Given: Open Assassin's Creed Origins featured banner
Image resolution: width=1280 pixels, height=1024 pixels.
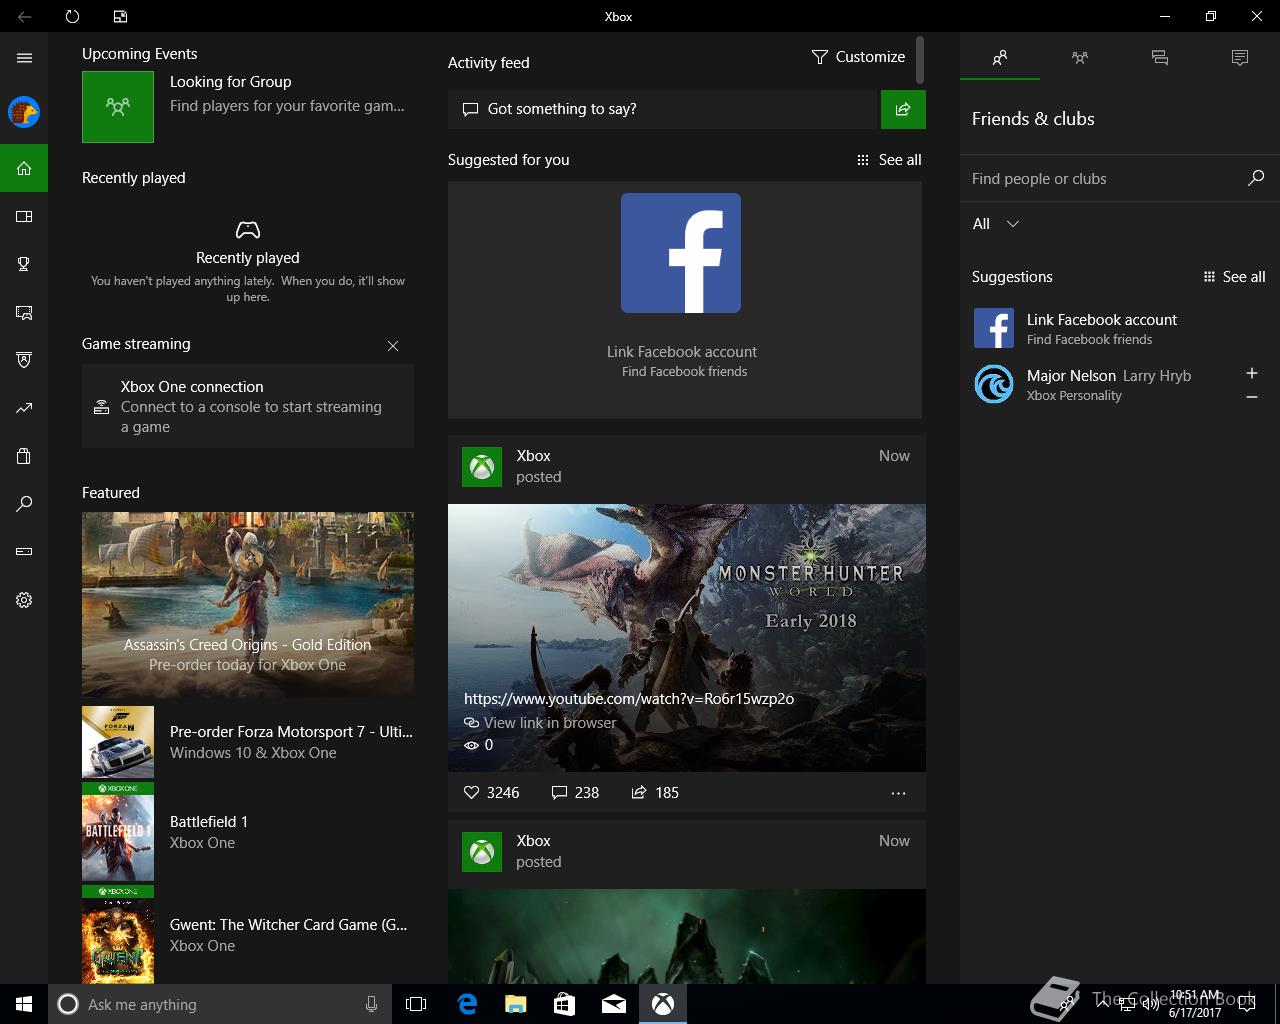Looking at the screenshot, I should tap(248, 604).
